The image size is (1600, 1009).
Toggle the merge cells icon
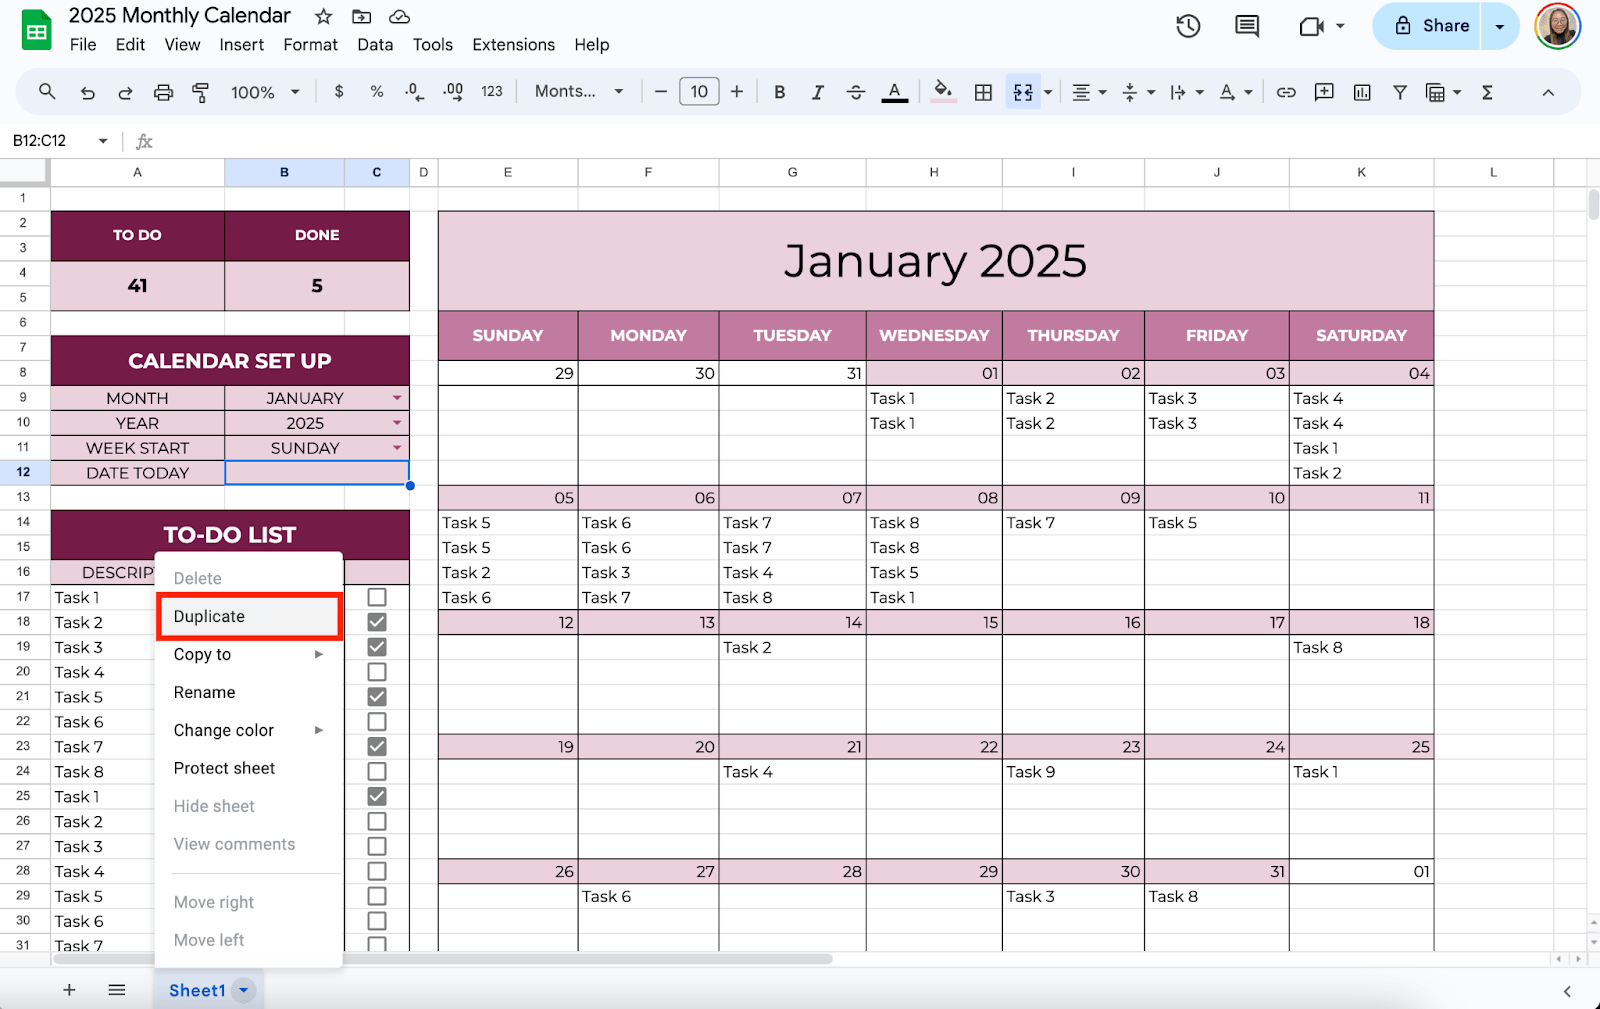(x=1022, y=92)
